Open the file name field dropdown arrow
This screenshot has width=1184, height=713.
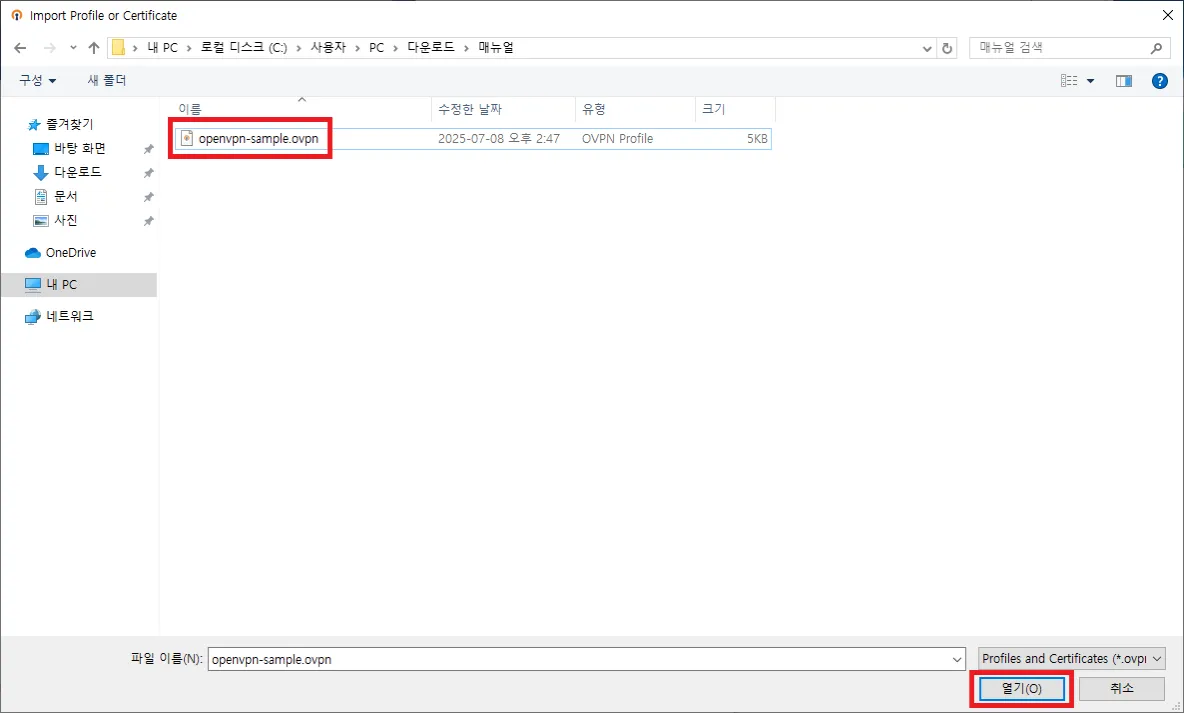pyautogui.click(x=955, y=658)
